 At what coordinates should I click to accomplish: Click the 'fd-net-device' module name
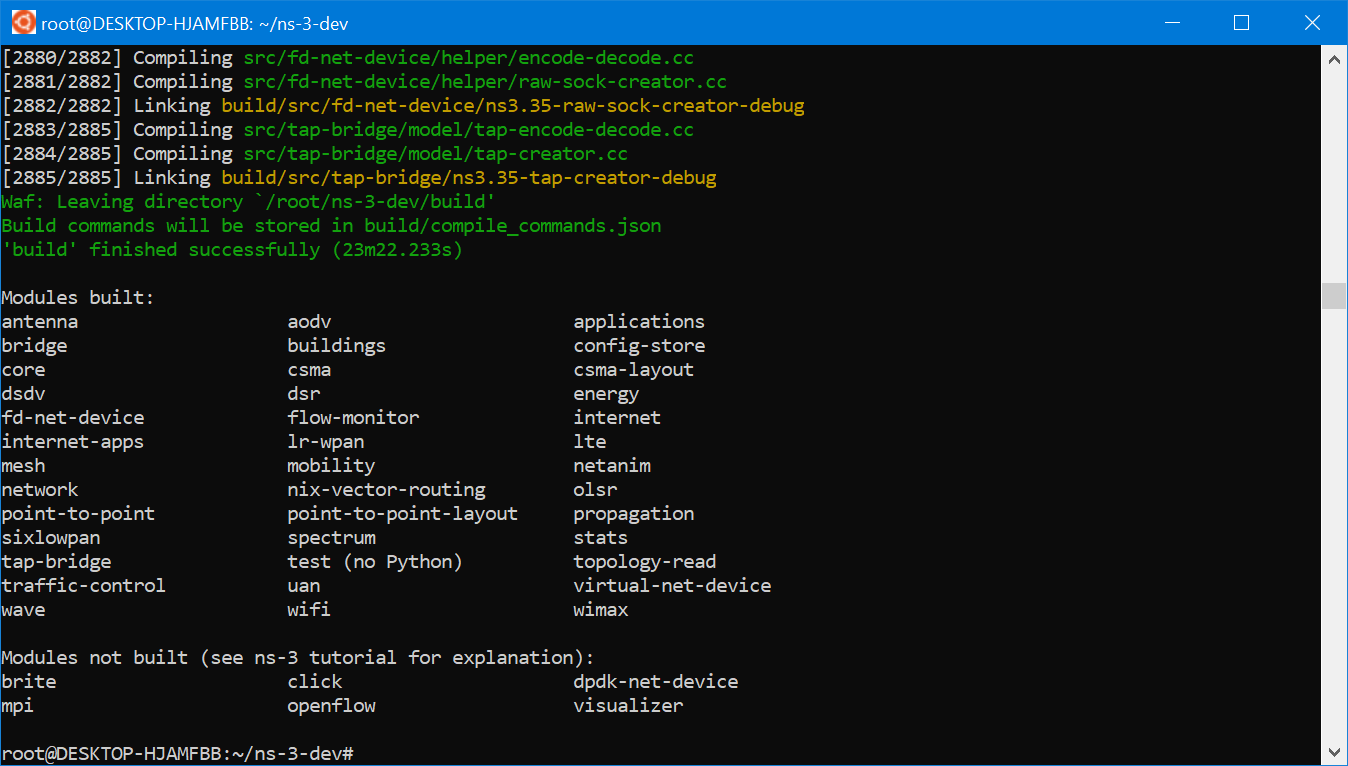pyautogui.click(x=73, y=418)
